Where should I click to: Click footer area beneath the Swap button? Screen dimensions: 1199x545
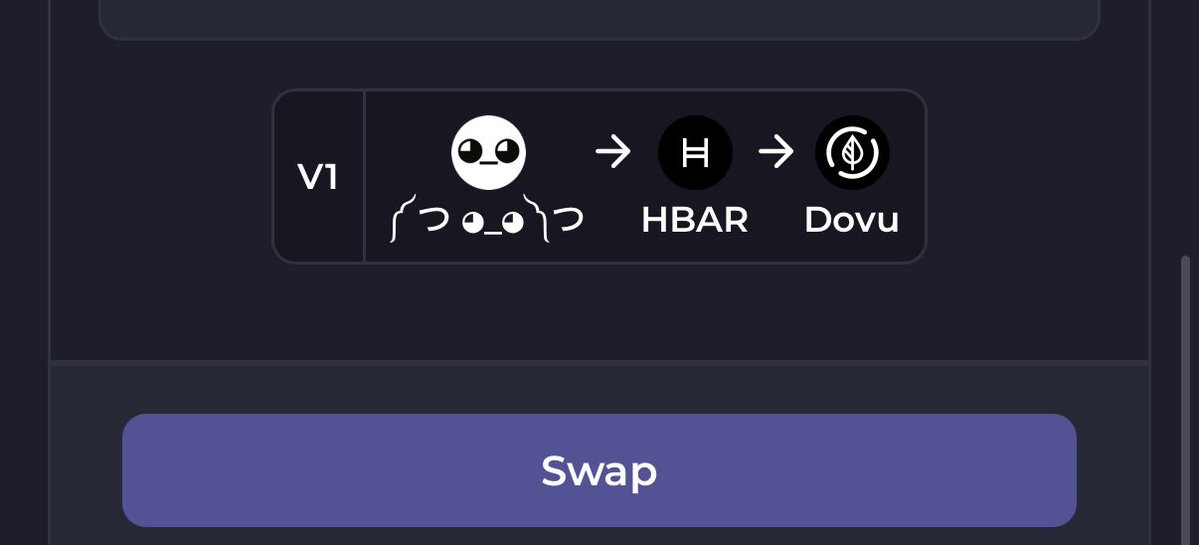point(599,537)
